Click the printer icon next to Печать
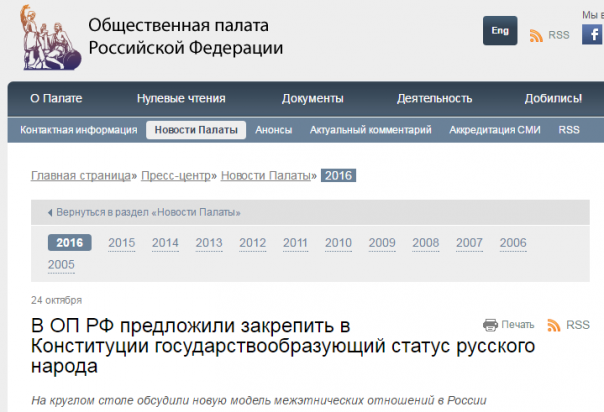 (x=490, y=325)
